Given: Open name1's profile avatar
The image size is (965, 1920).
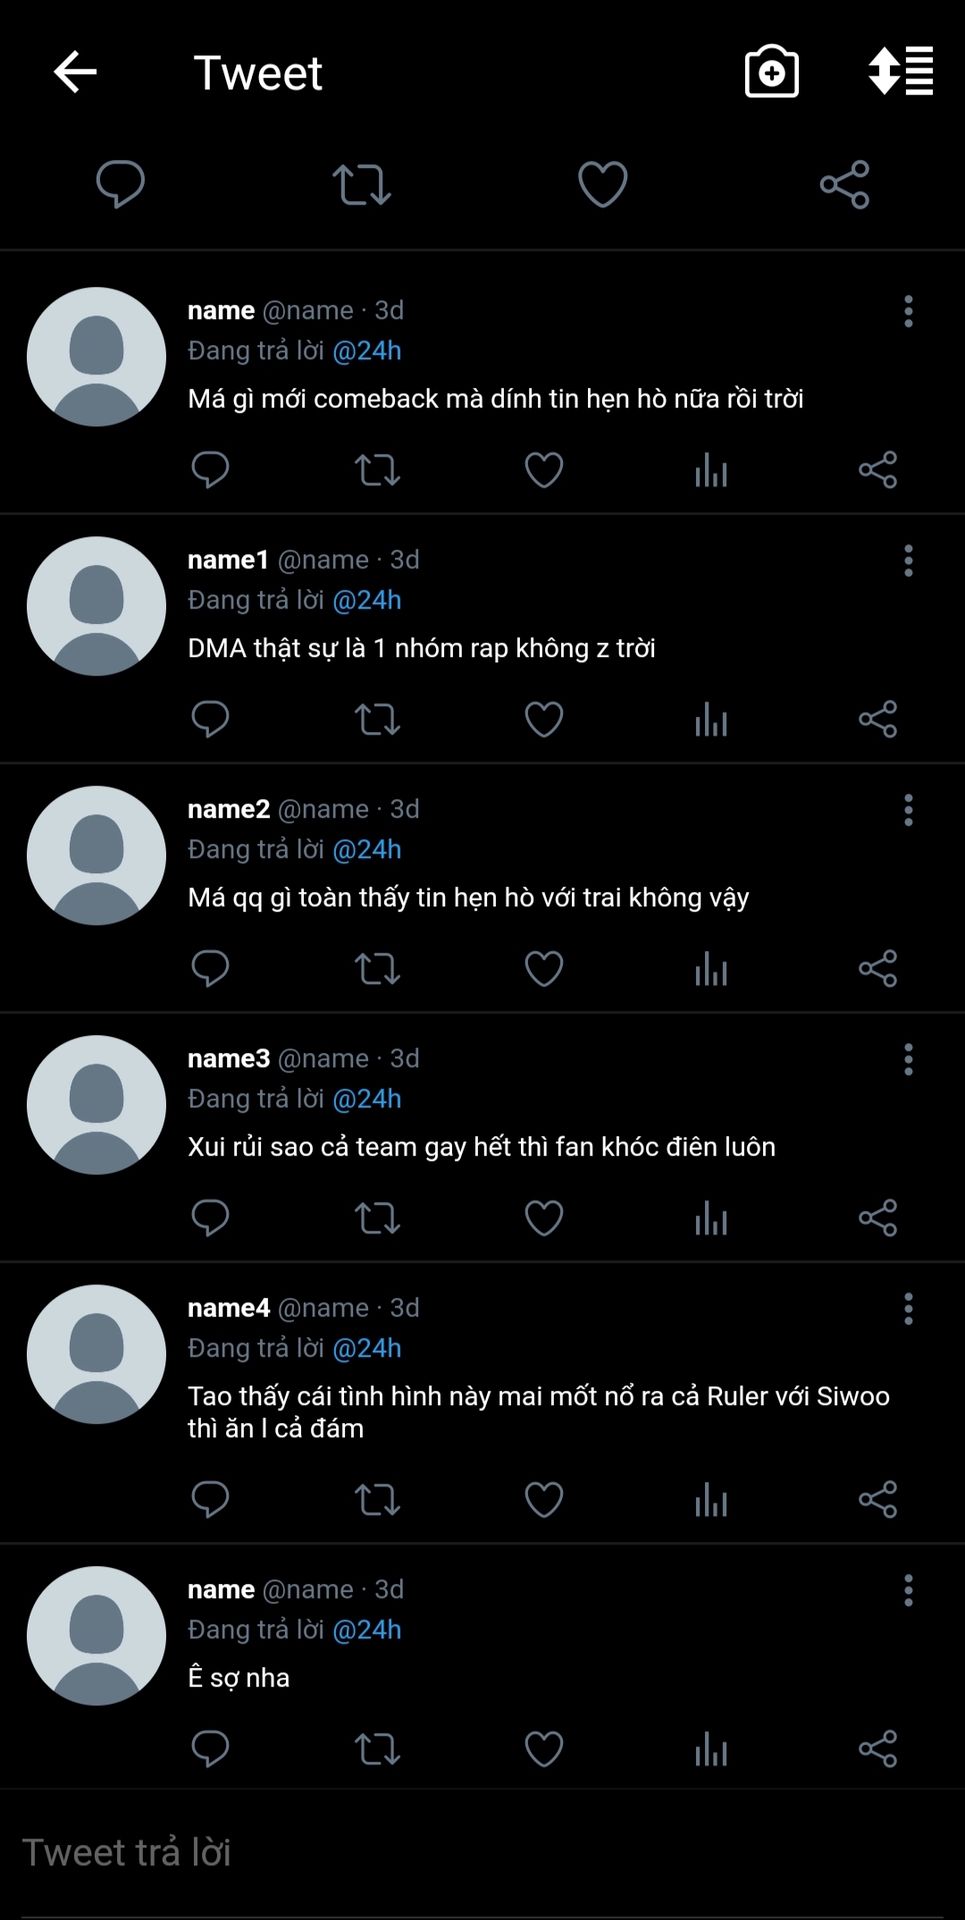Looking at the screenshot, I should [96, 606].
